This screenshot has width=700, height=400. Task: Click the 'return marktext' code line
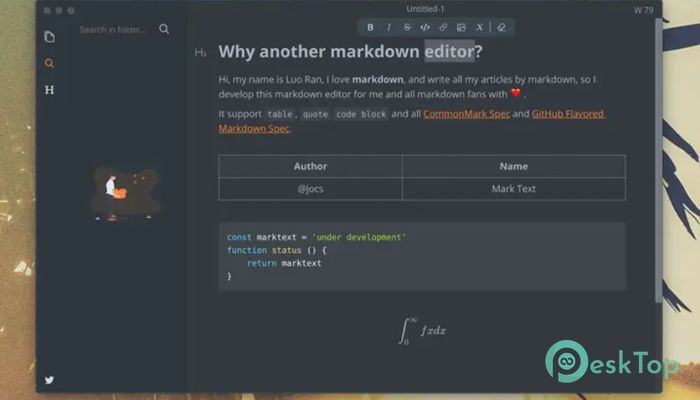[284, 263]
